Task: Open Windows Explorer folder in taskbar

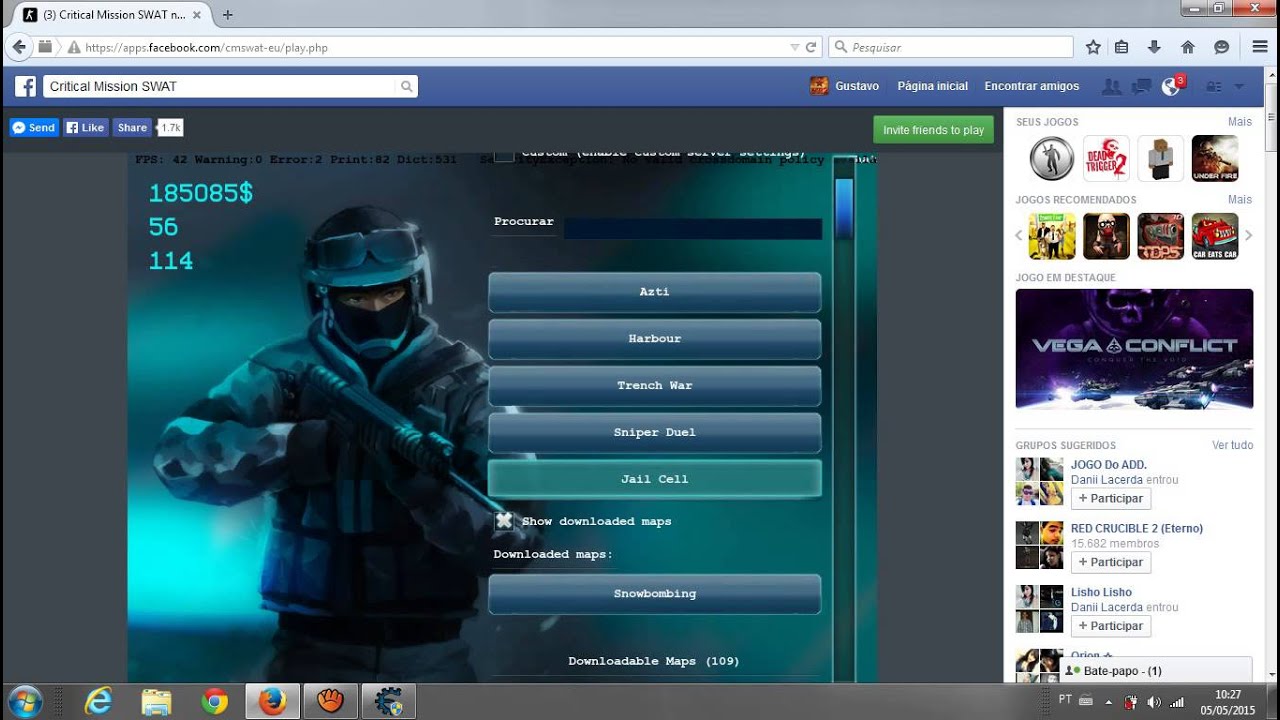Action: [x=156, y=702]
